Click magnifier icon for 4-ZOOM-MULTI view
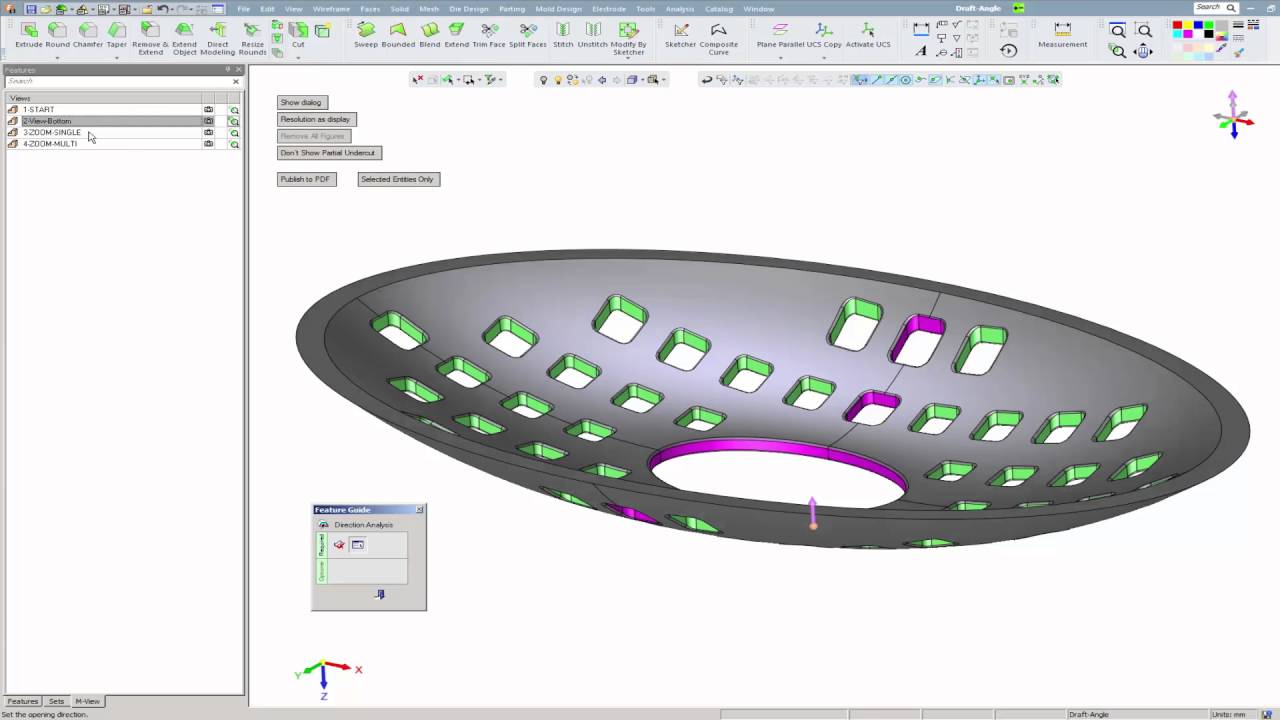This screenshot has width=1280, height=720. click(x=234, y=144)
